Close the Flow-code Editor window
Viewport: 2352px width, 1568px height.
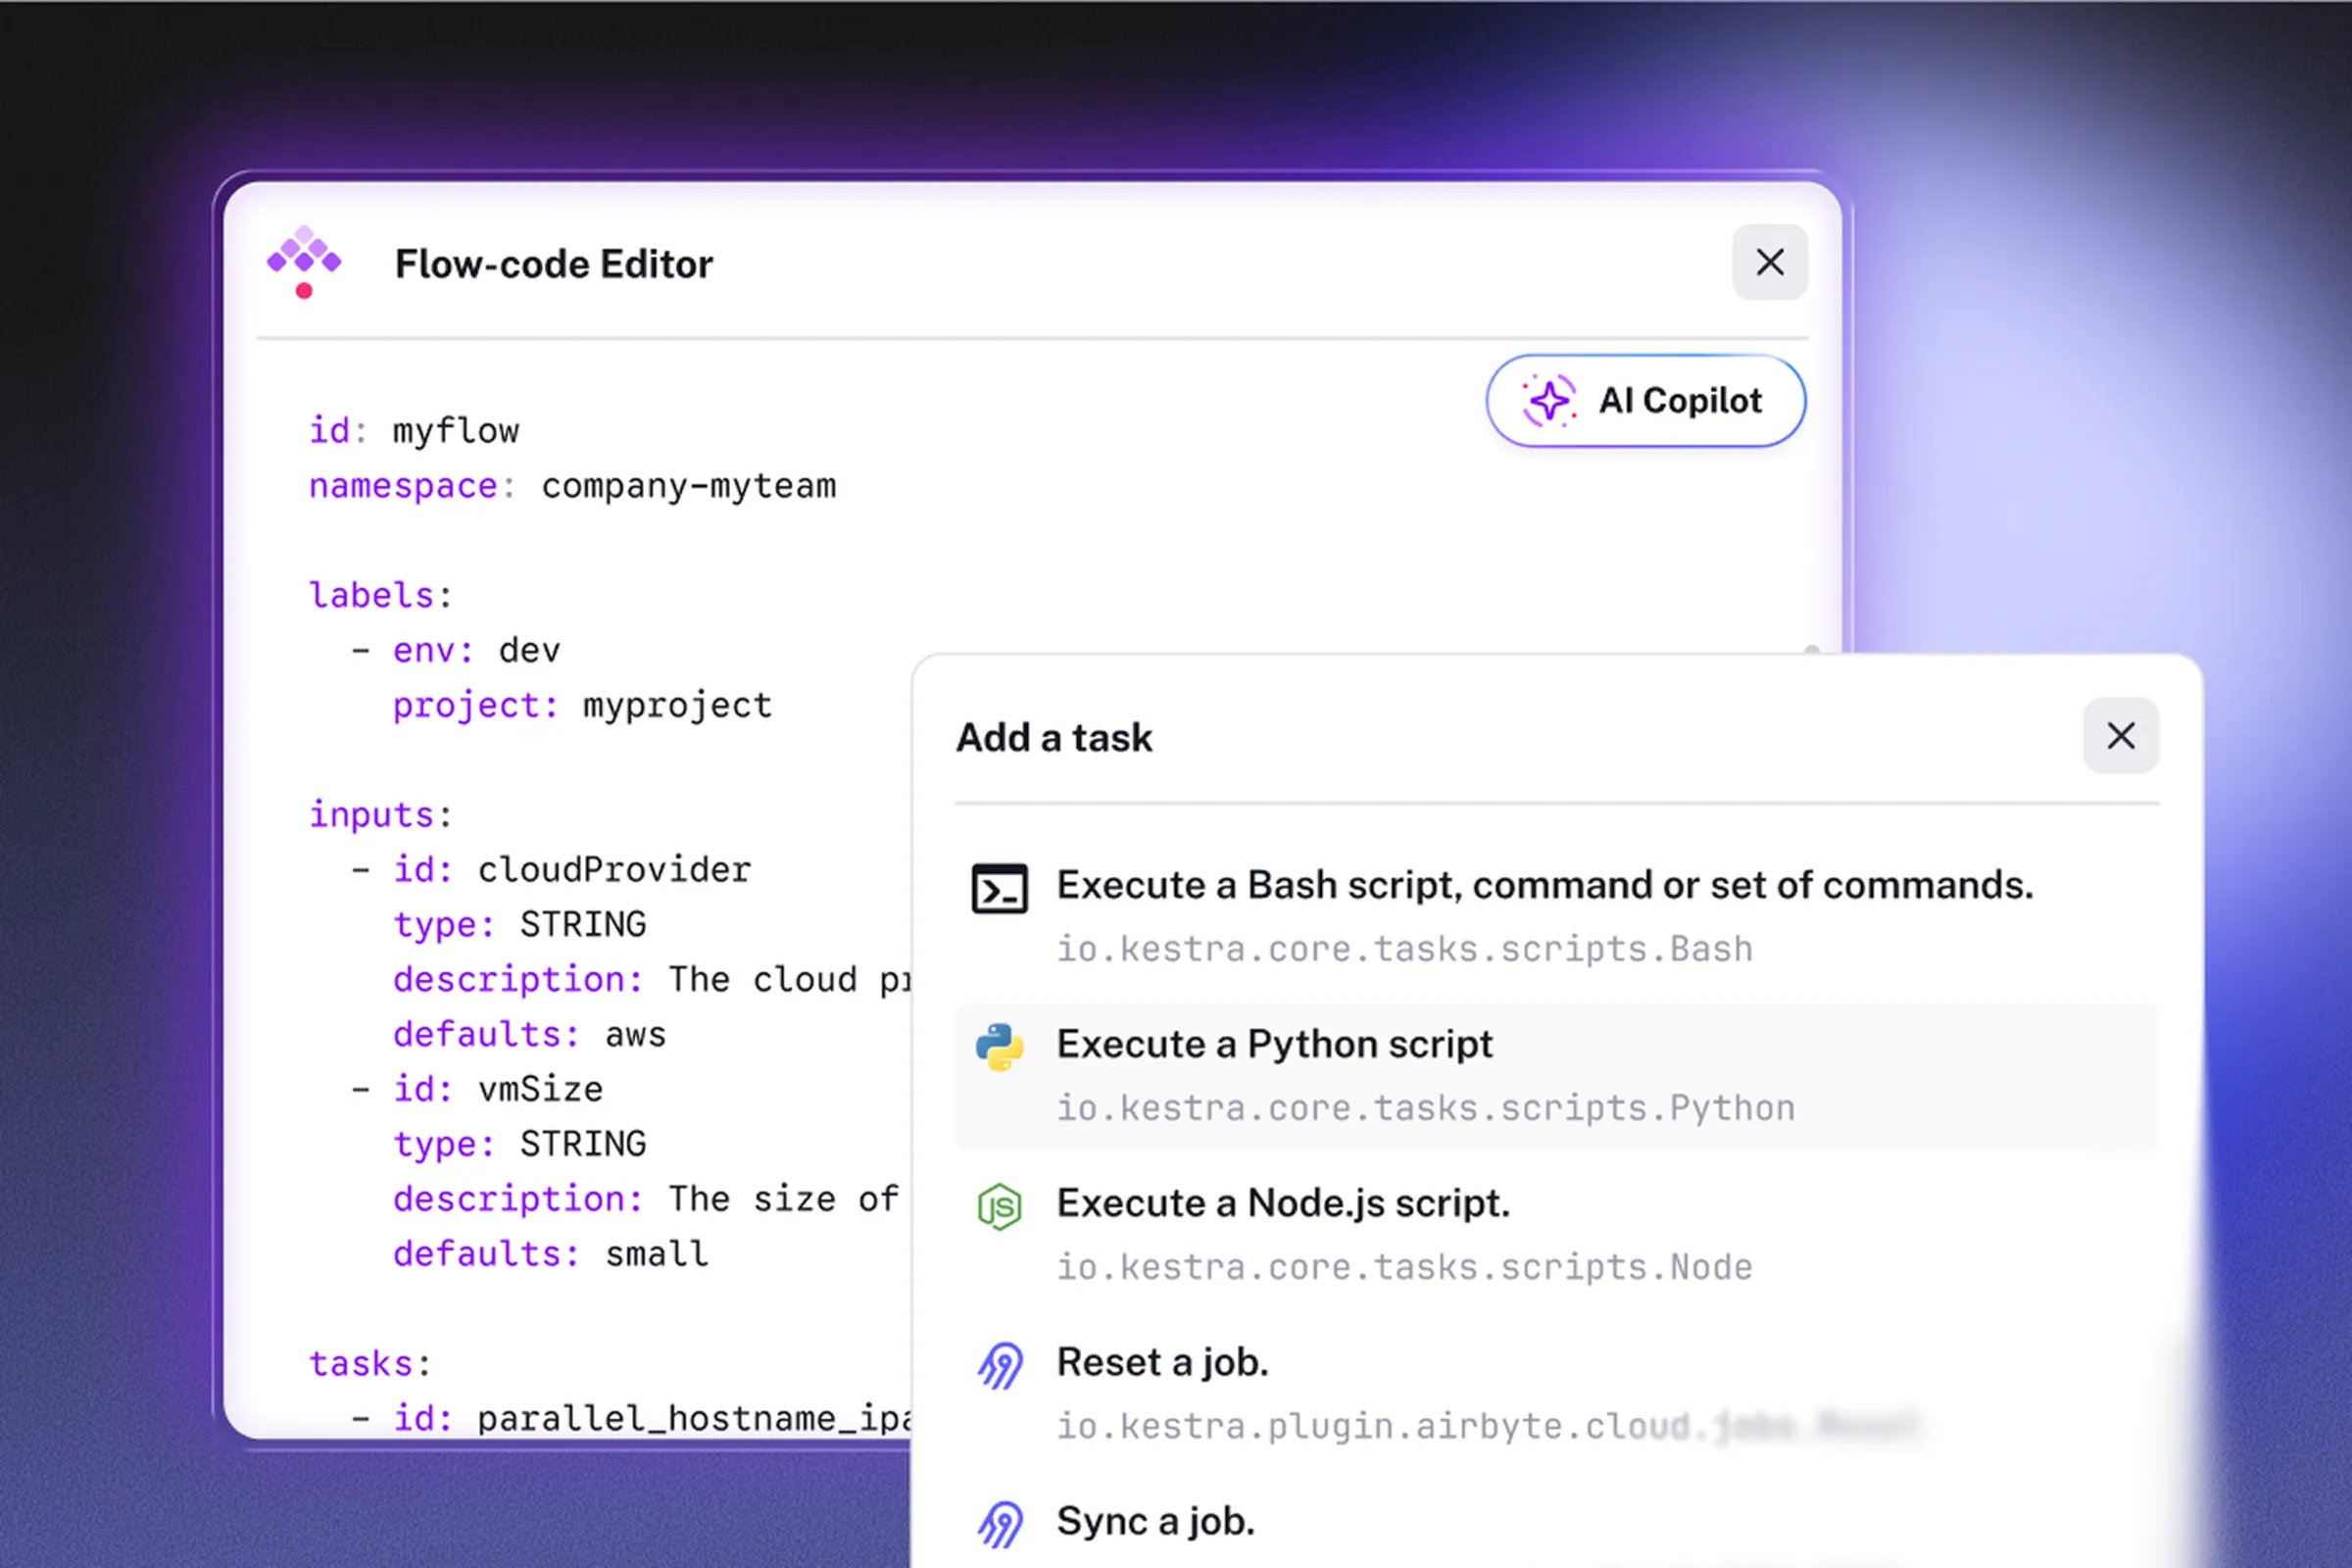pos(1770,262)
